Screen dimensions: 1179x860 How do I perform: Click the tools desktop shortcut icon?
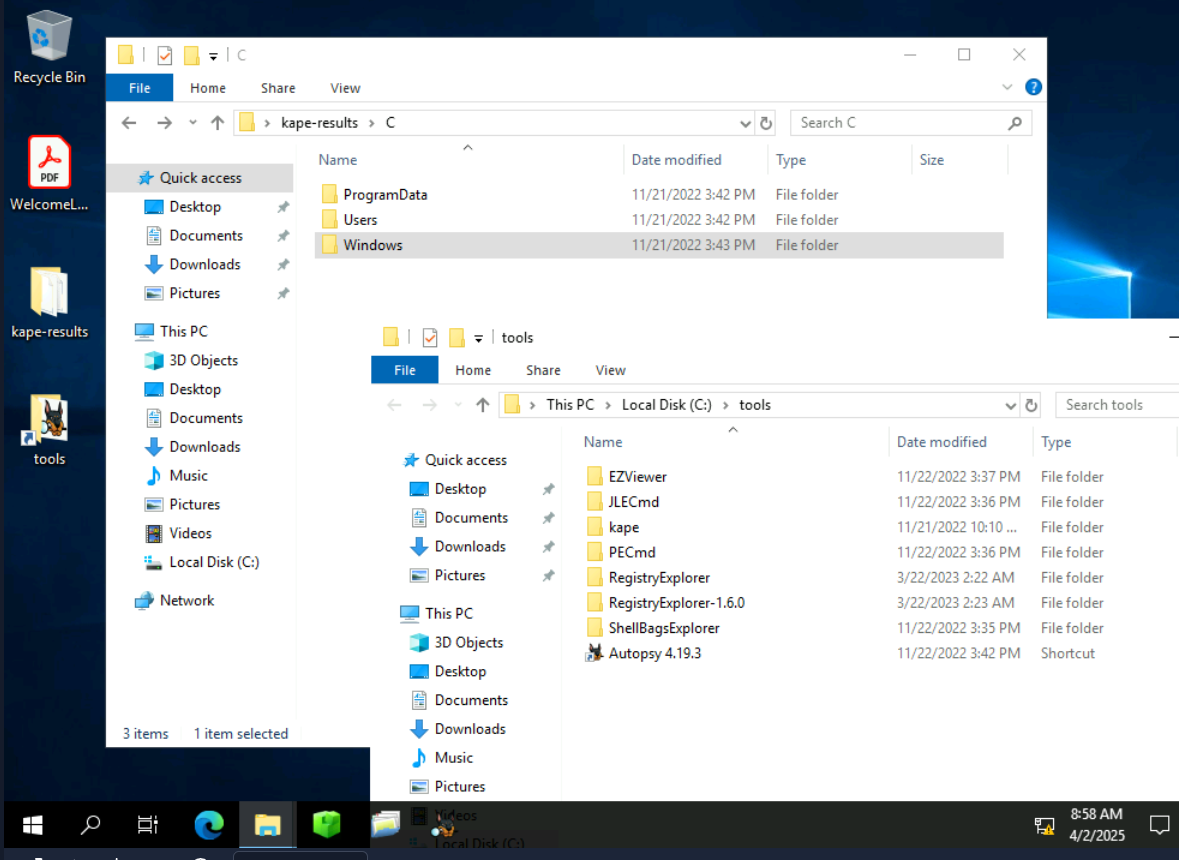tap(49, 423)
